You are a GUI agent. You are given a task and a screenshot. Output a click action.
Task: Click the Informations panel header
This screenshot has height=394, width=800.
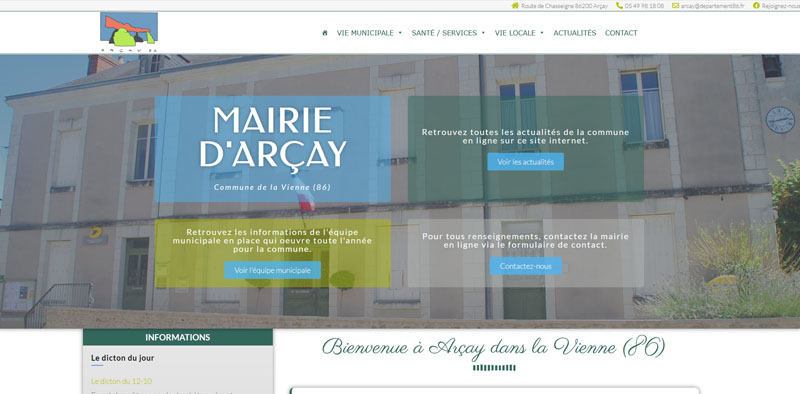(178, 337)
